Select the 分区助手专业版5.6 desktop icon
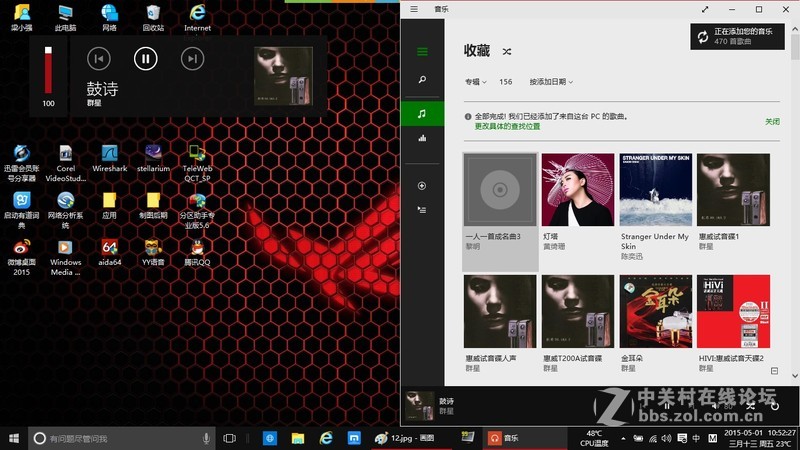The image size is (800, 450). (x=197, y=210)
